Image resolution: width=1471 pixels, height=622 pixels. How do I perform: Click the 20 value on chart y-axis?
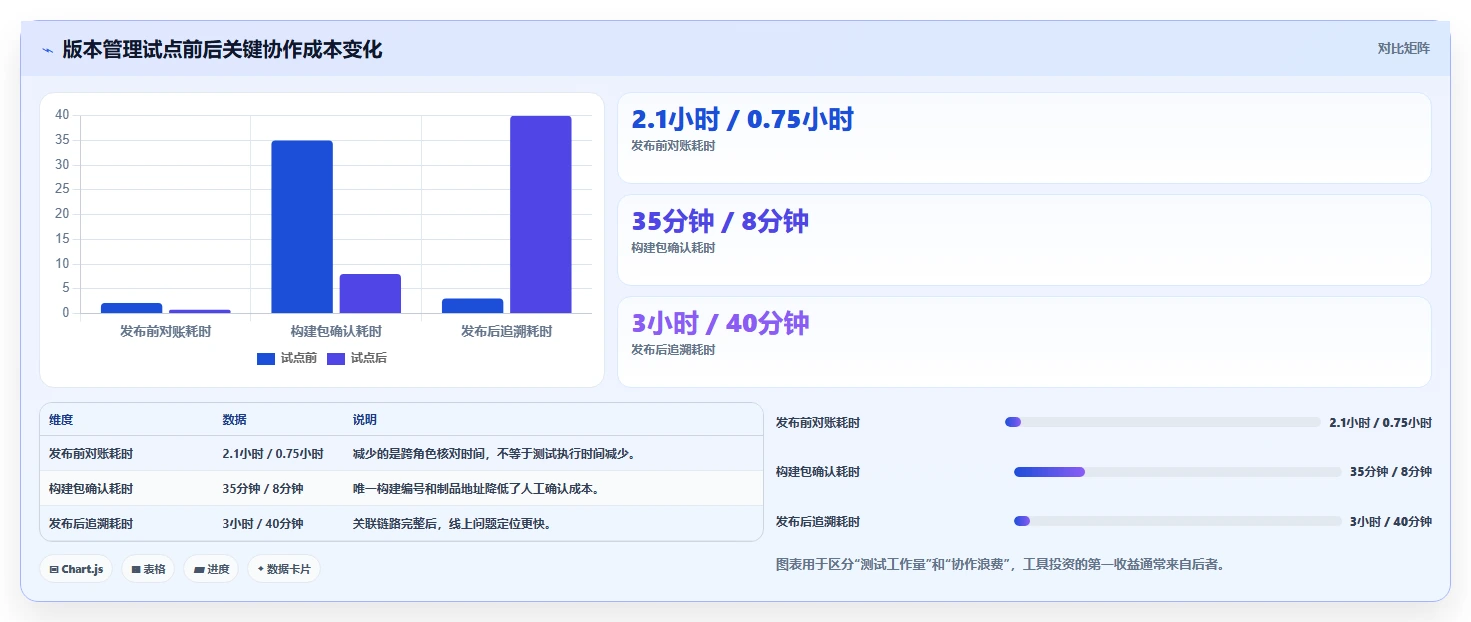[x=62, y=214]
